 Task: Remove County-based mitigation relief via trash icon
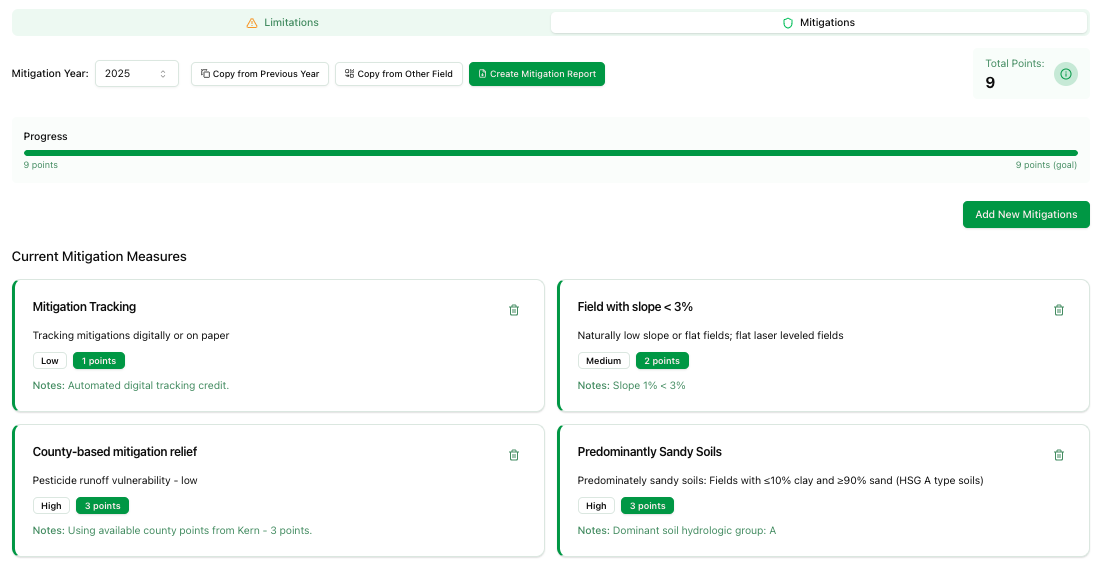(x=514, y=455)
